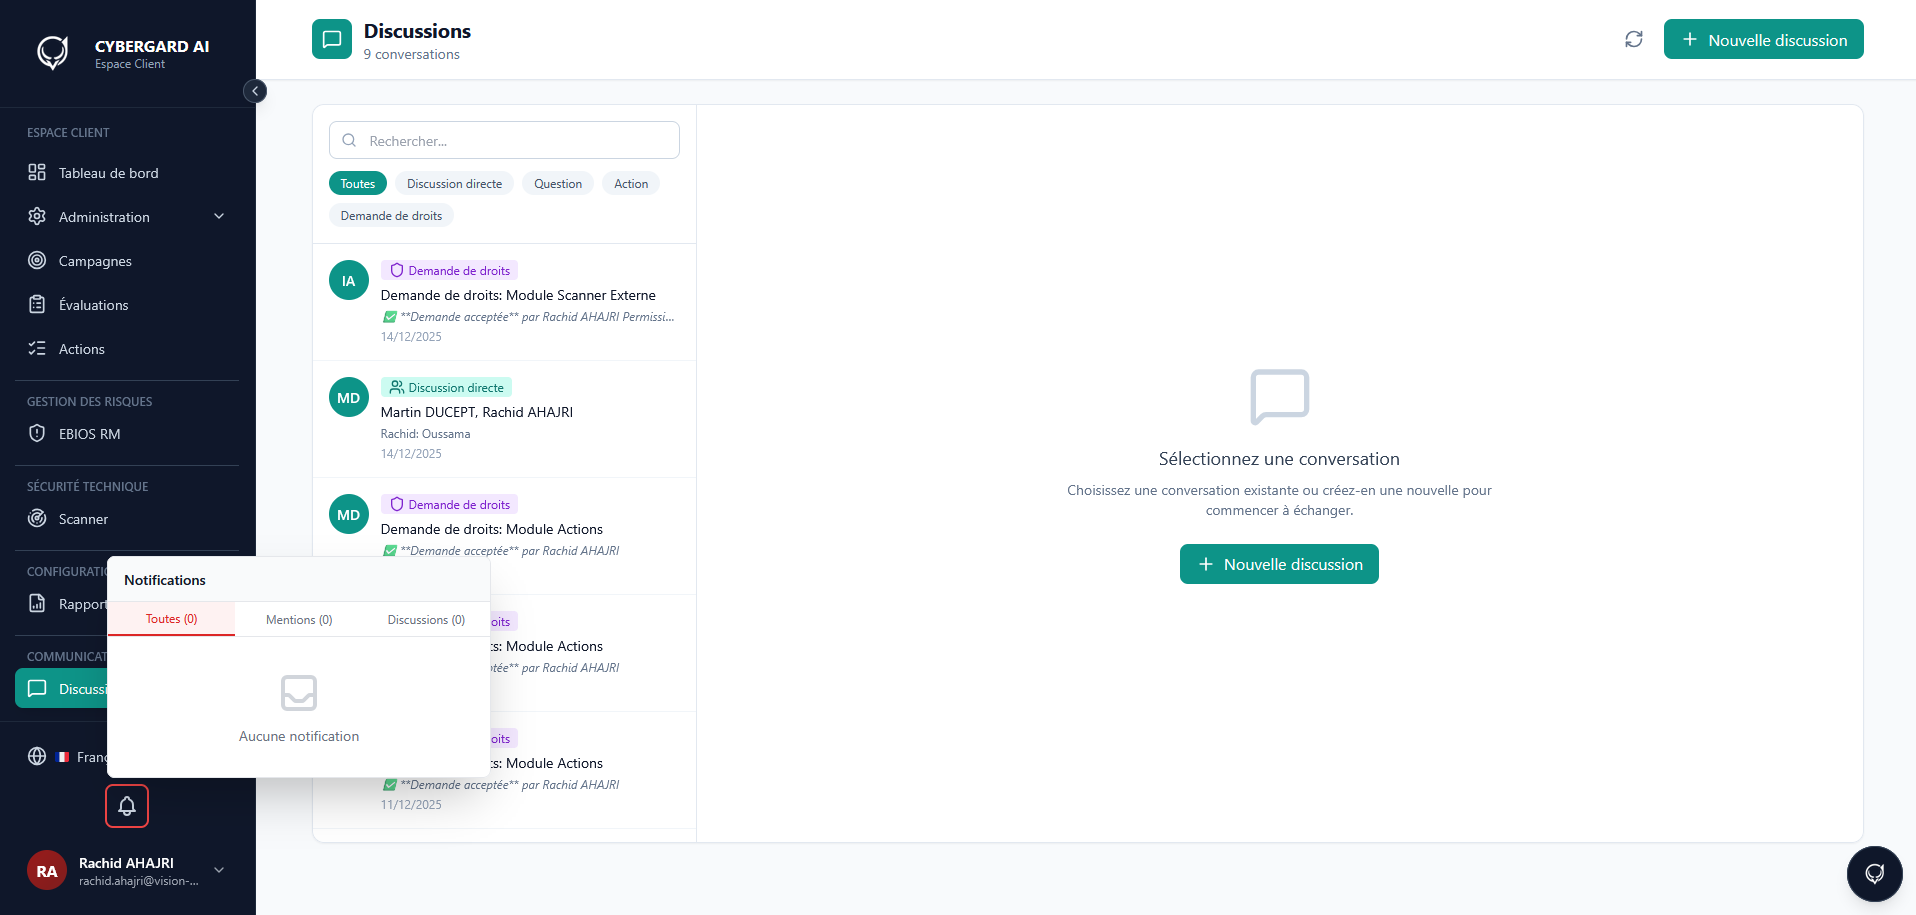Click the 11/12/2025 date on last conversation
The image size is (1916, 915).
coord(411,805)
